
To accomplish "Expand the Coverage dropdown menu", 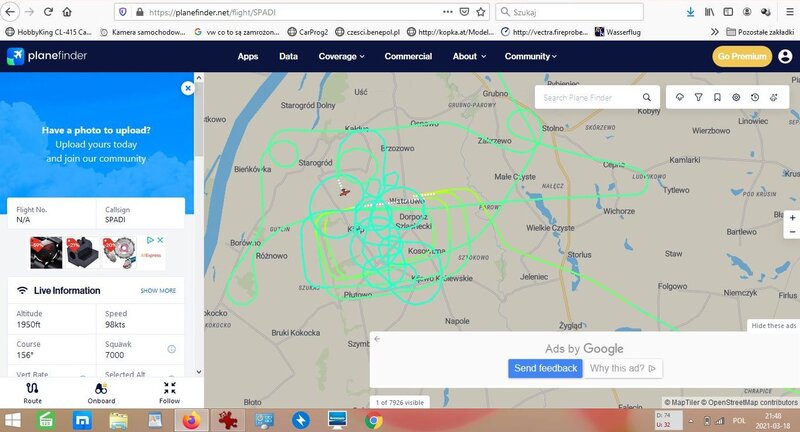I will tap(341, 56).
